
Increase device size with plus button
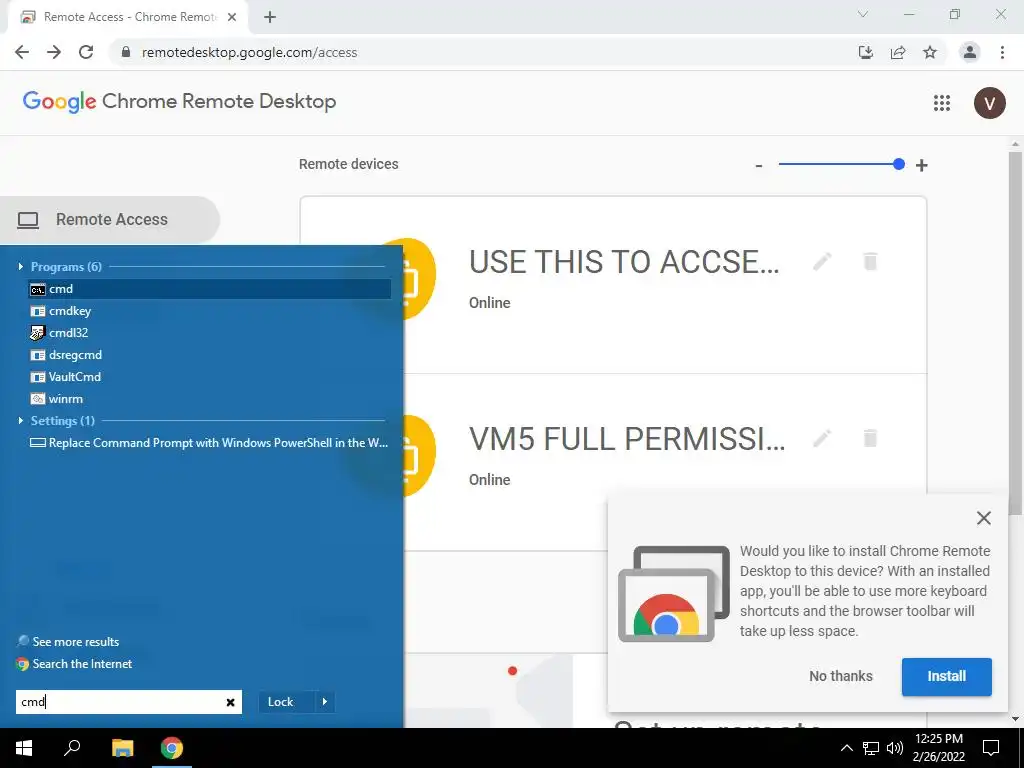tap(921, 165)
